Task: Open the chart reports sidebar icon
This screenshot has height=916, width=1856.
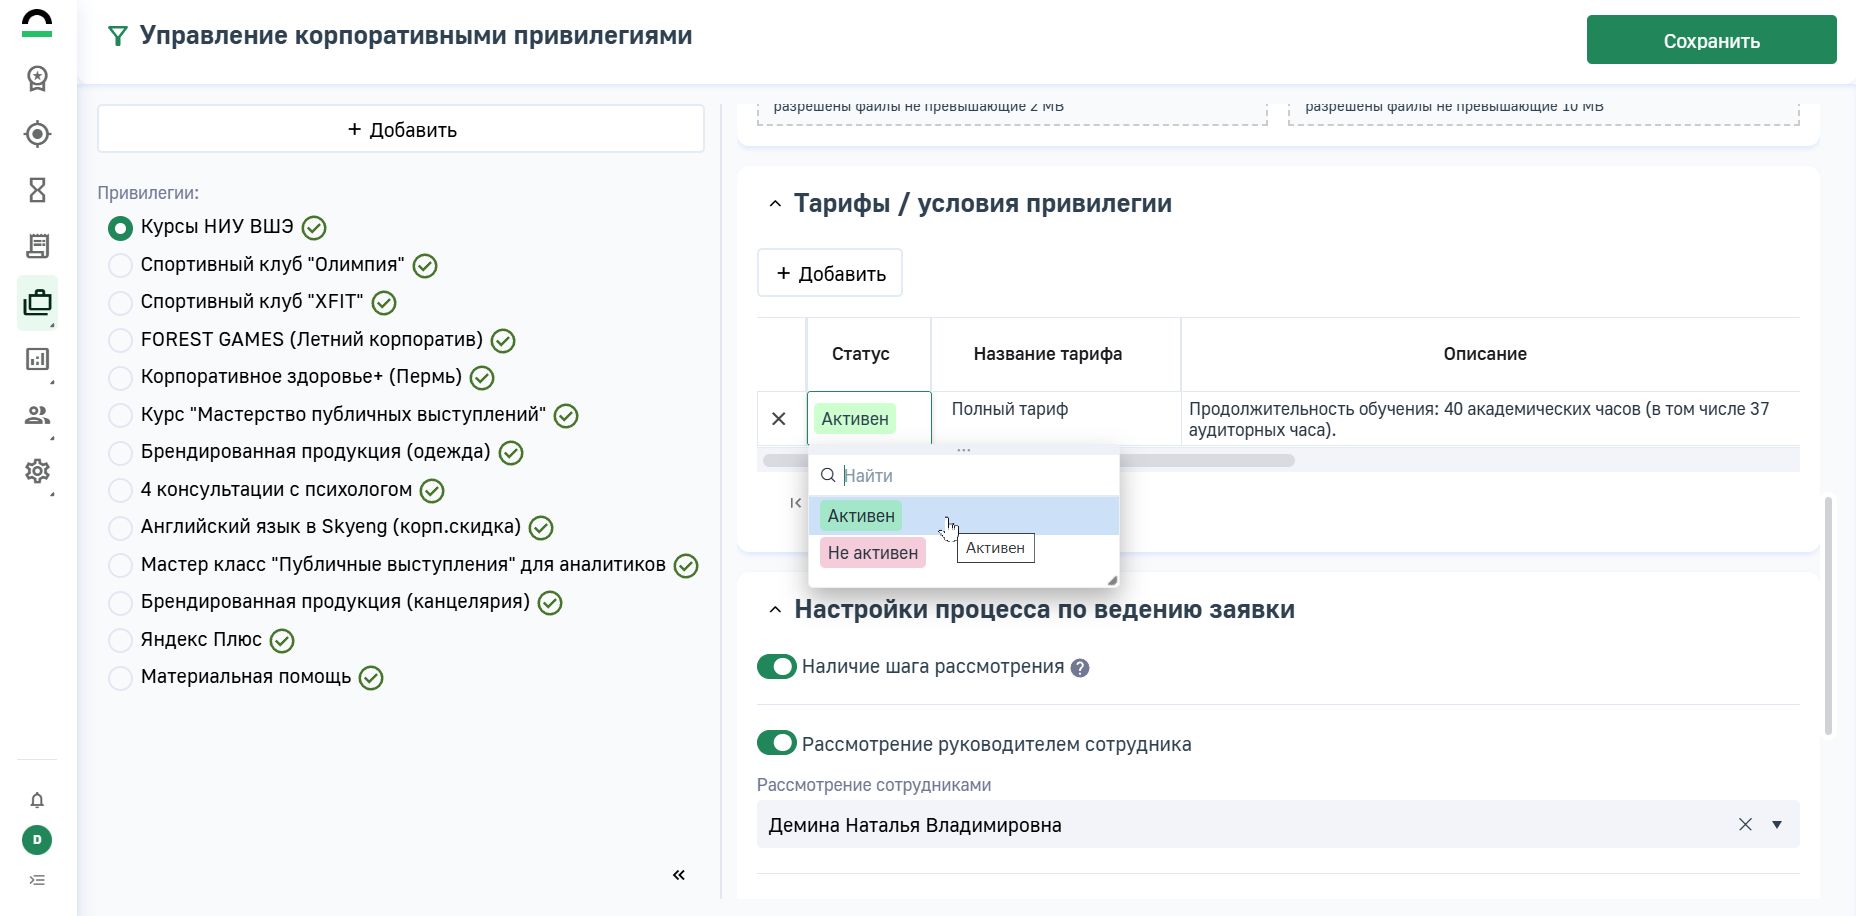Action: tap(37, 359)
